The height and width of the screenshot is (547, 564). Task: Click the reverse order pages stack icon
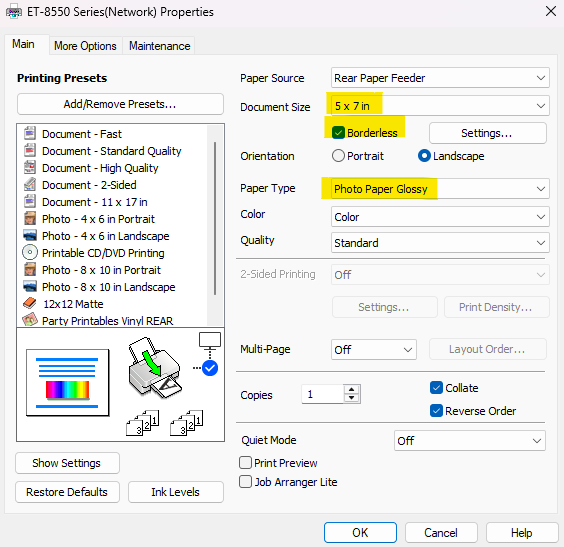187,423
